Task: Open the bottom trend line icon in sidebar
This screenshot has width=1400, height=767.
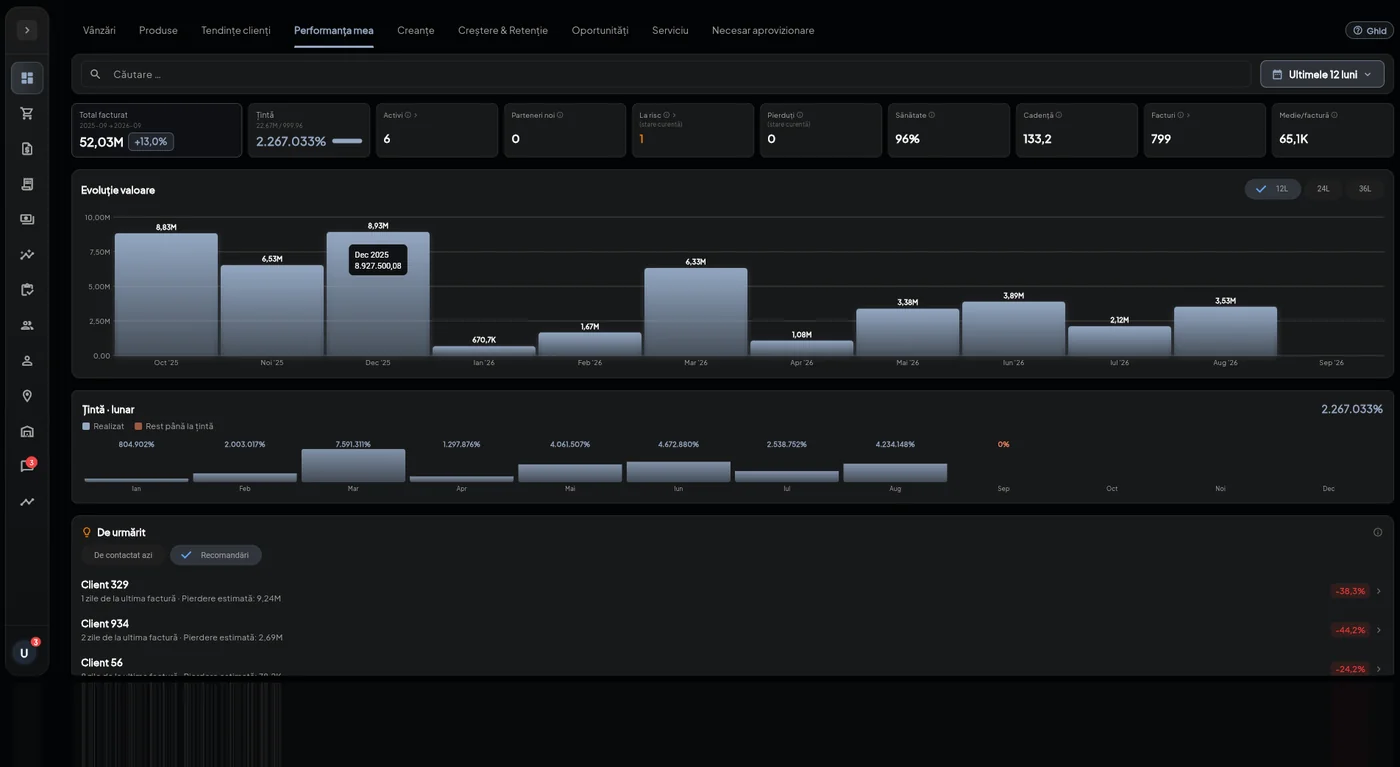Action: [27, 502]
